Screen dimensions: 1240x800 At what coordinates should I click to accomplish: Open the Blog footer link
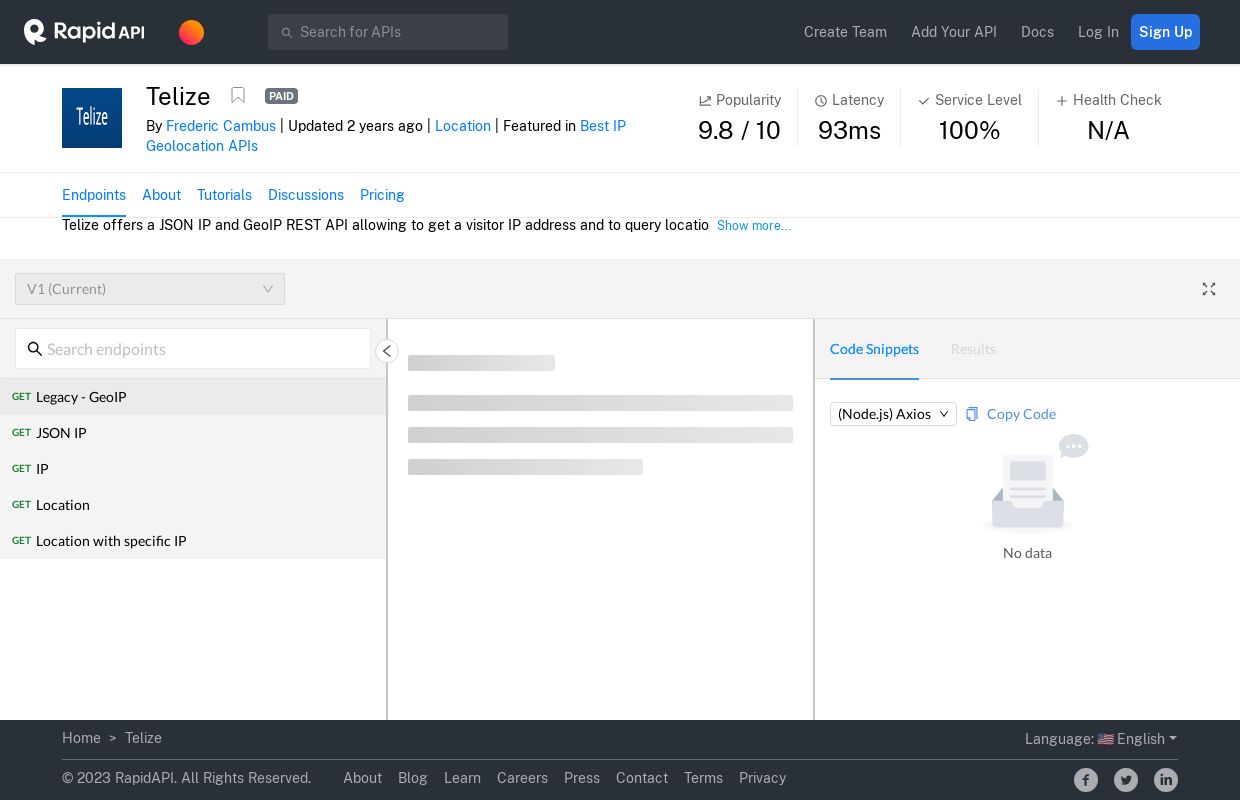[x=412, y=778]
